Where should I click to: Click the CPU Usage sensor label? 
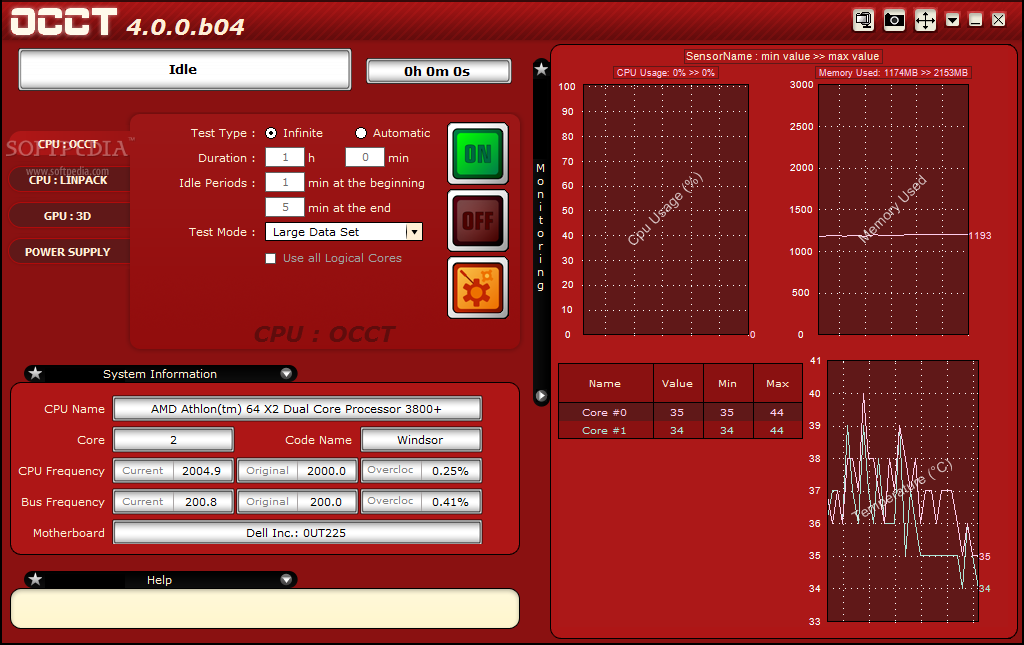665,72
